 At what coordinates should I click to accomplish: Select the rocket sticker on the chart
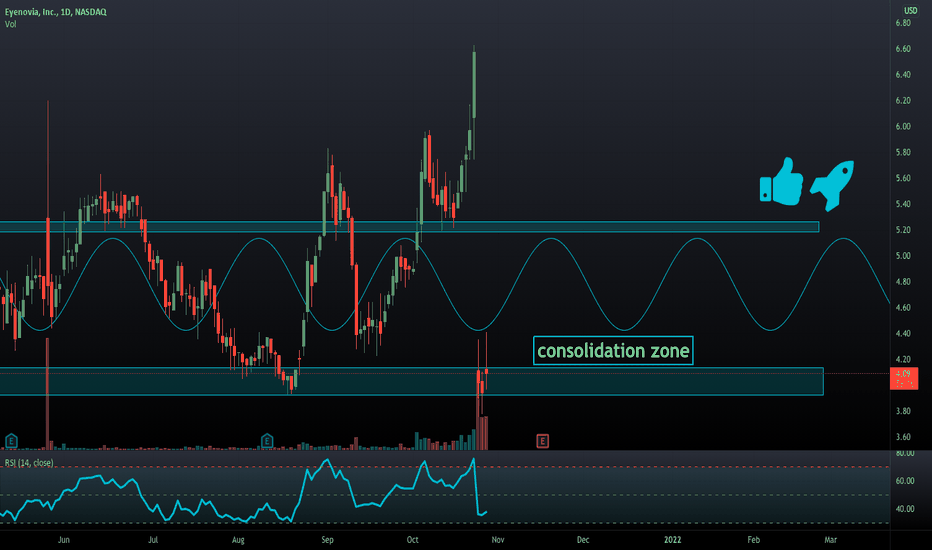(832, 185)
